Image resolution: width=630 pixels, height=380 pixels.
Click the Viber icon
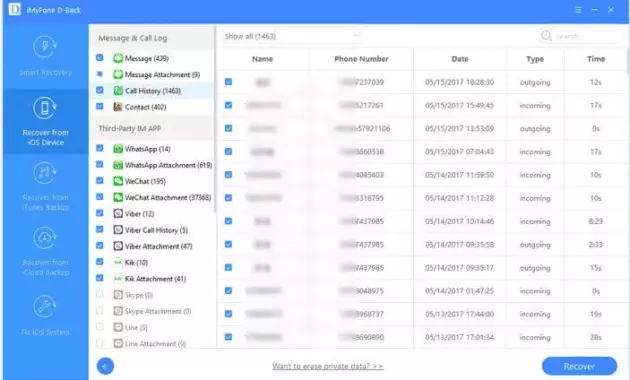click(118, 214)
